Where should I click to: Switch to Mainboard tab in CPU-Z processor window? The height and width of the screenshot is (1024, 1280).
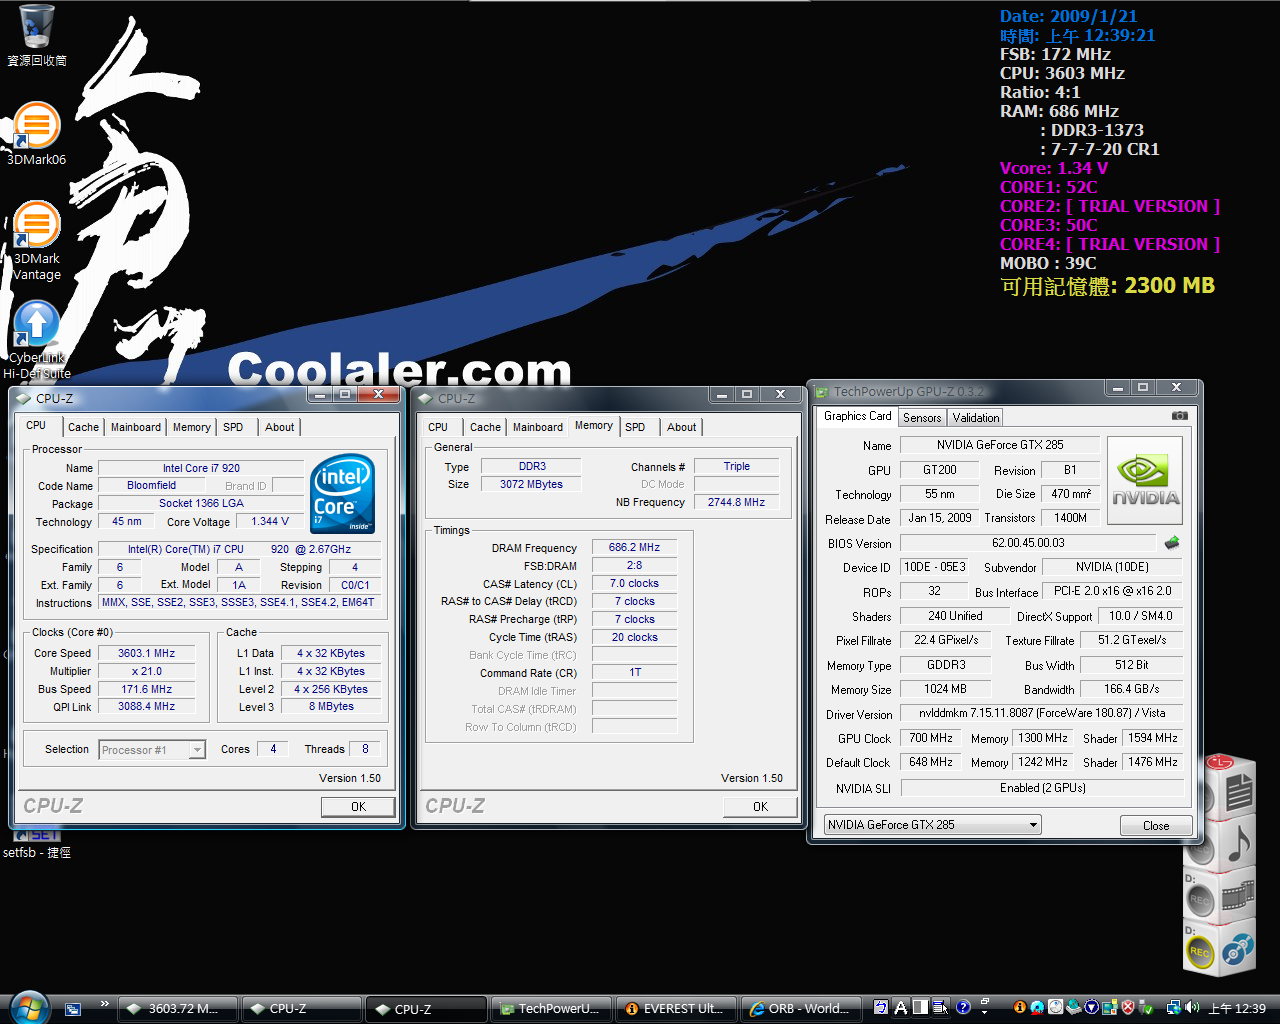136,427
